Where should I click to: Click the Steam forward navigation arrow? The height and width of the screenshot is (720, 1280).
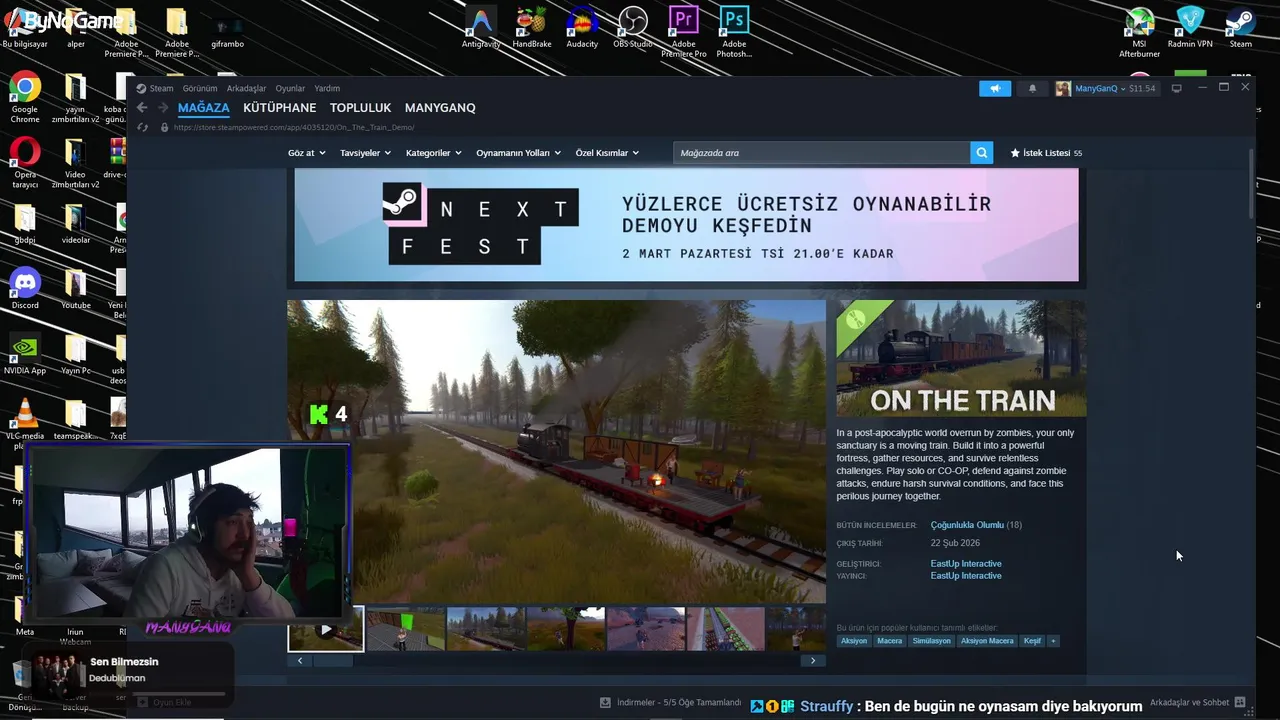click(163, 108)
